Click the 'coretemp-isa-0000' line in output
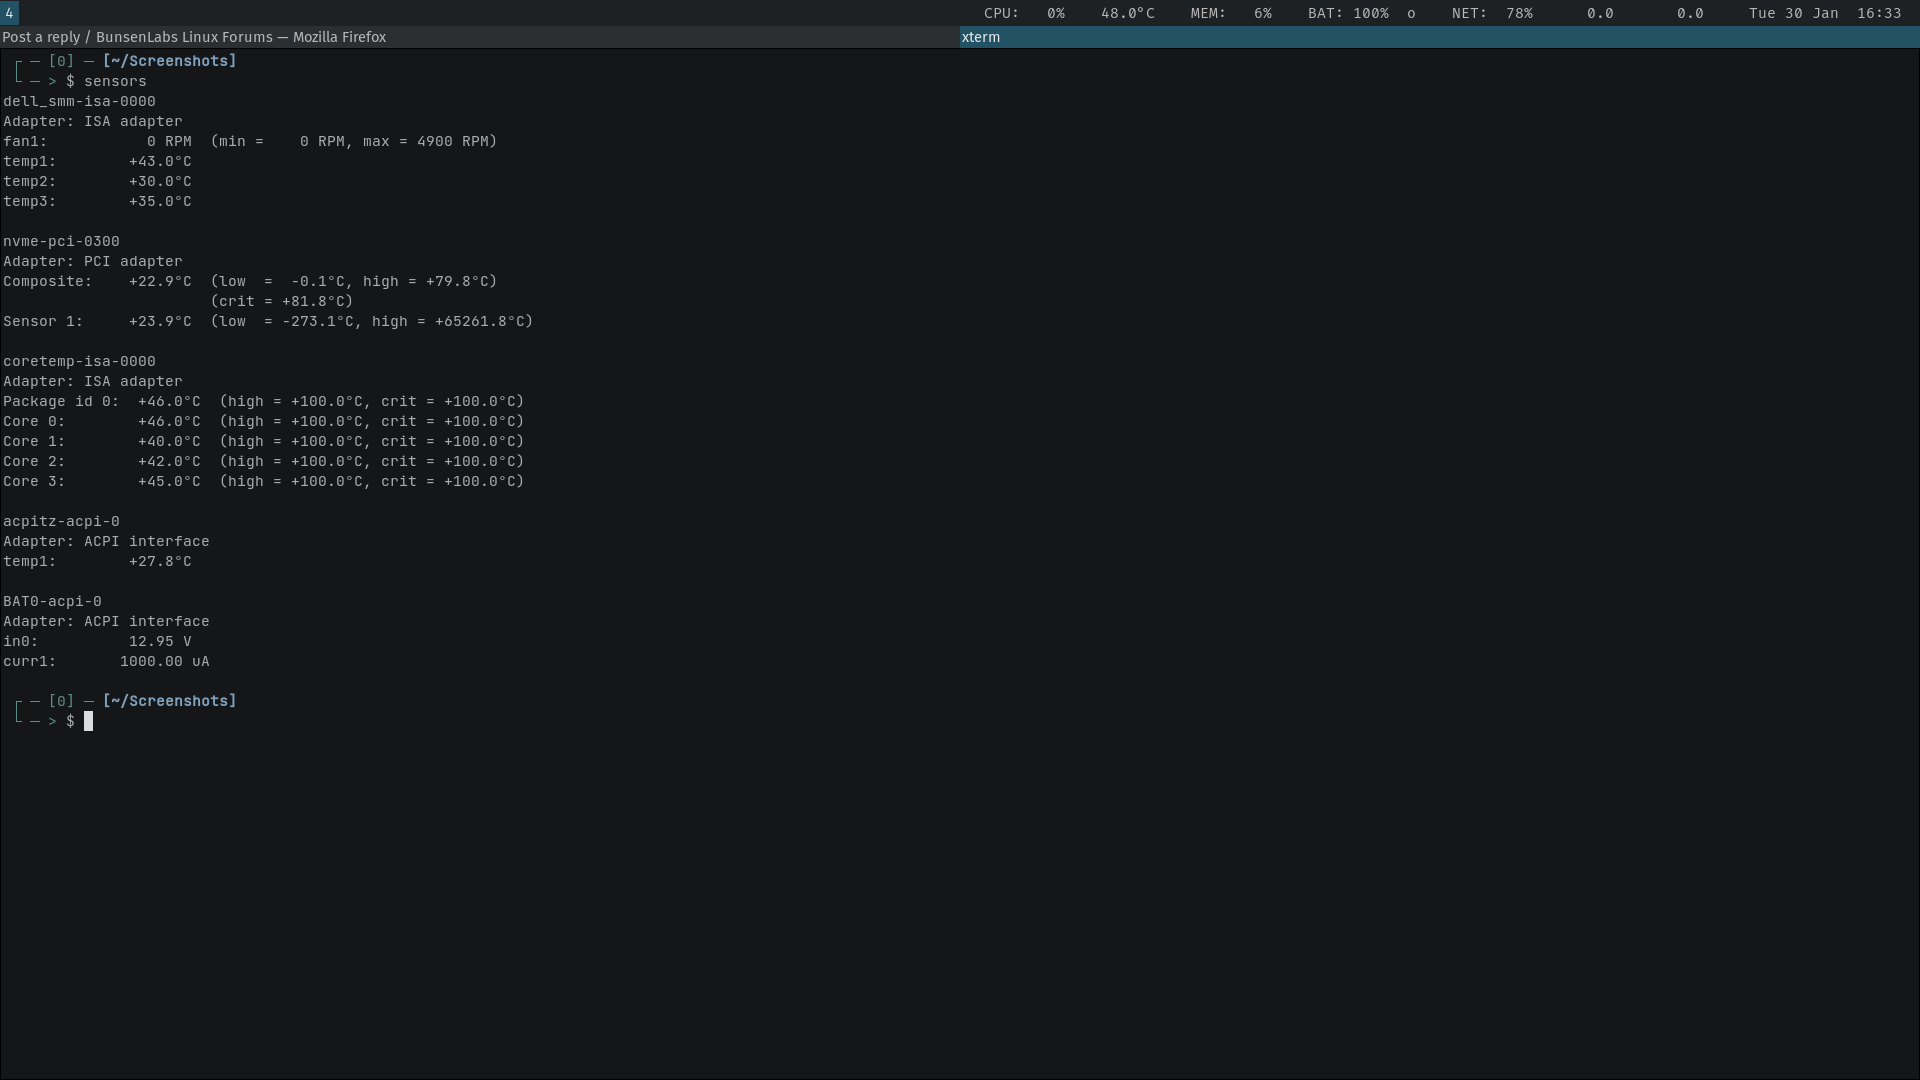The width and height of the screenshot is (1920, 1080). [x=79, y=361]
